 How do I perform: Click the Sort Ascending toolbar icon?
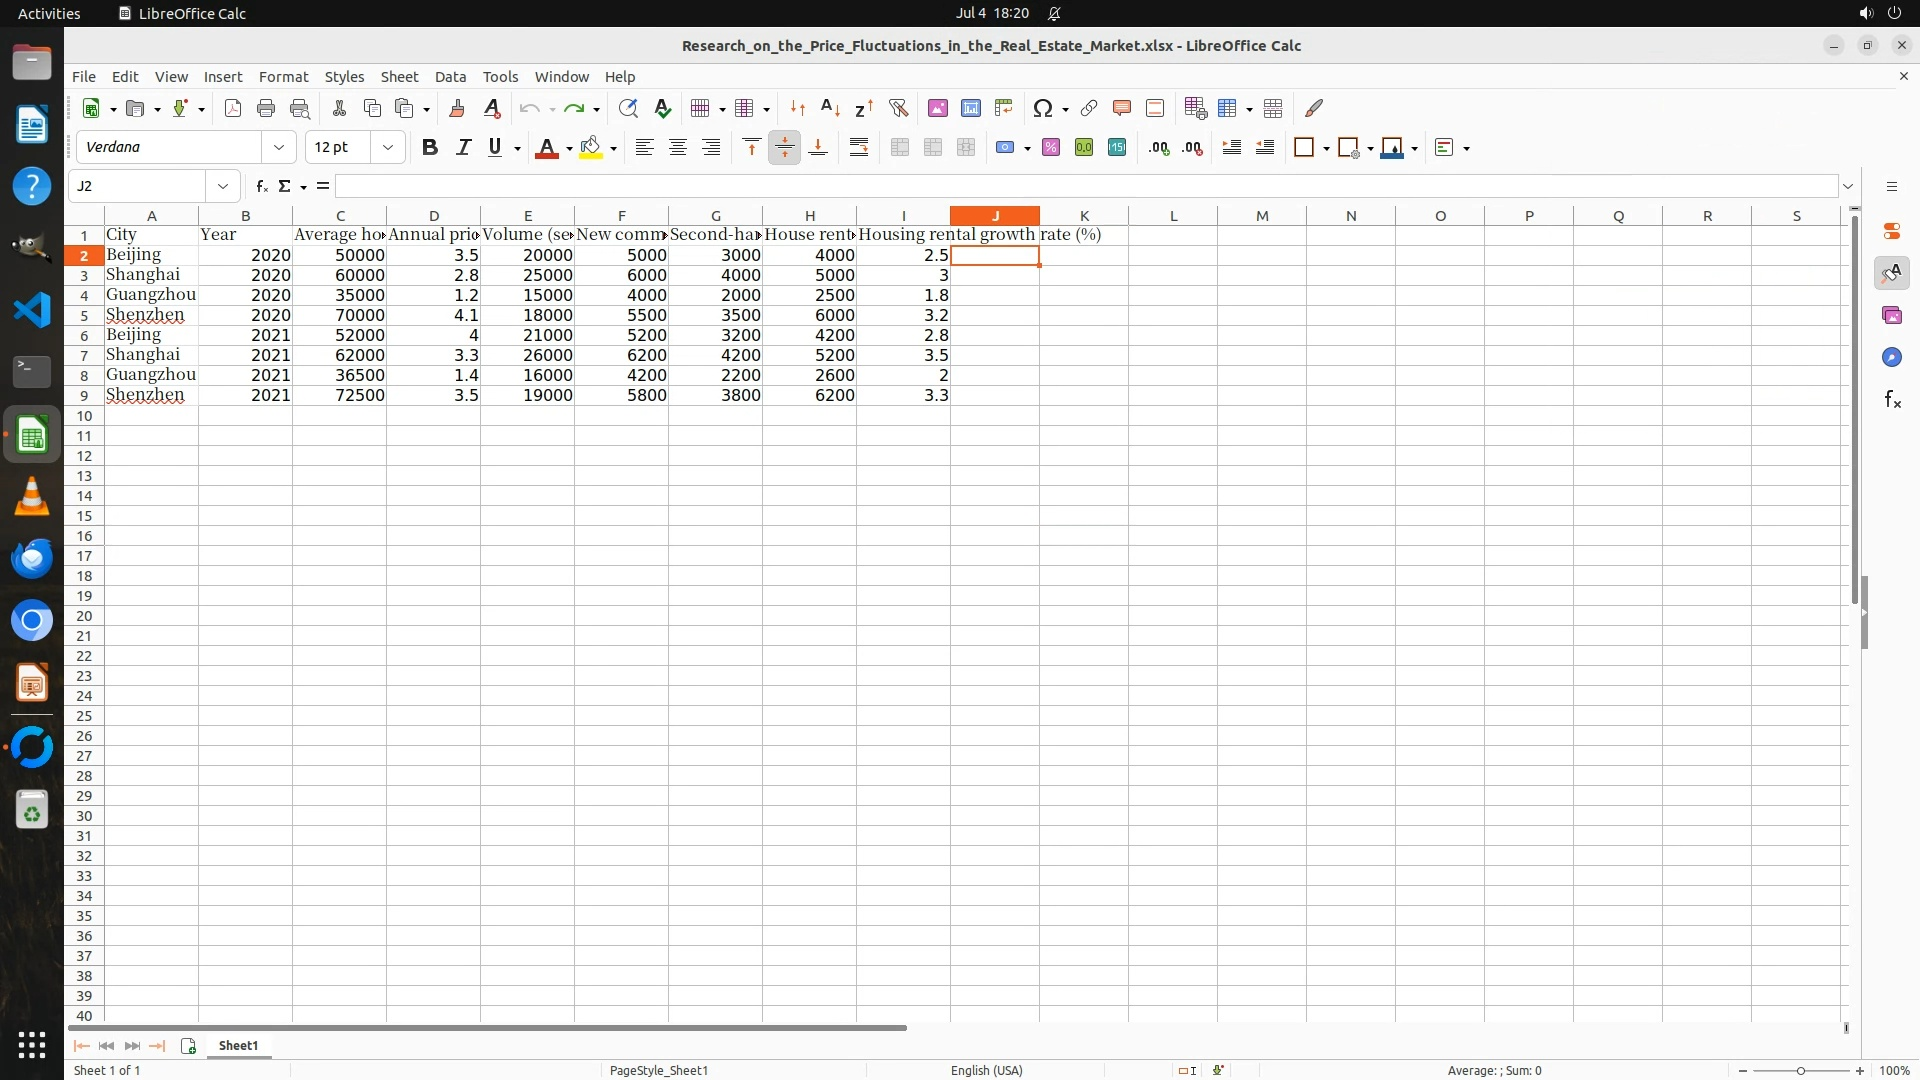click(x=830, y=108)
